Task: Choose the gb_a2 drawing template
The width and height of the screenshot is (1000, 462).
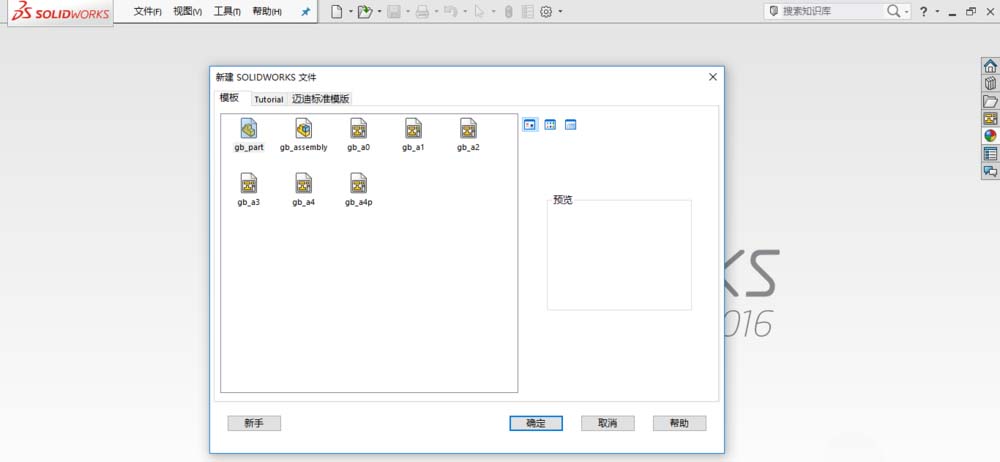Action: pos(468,128)
